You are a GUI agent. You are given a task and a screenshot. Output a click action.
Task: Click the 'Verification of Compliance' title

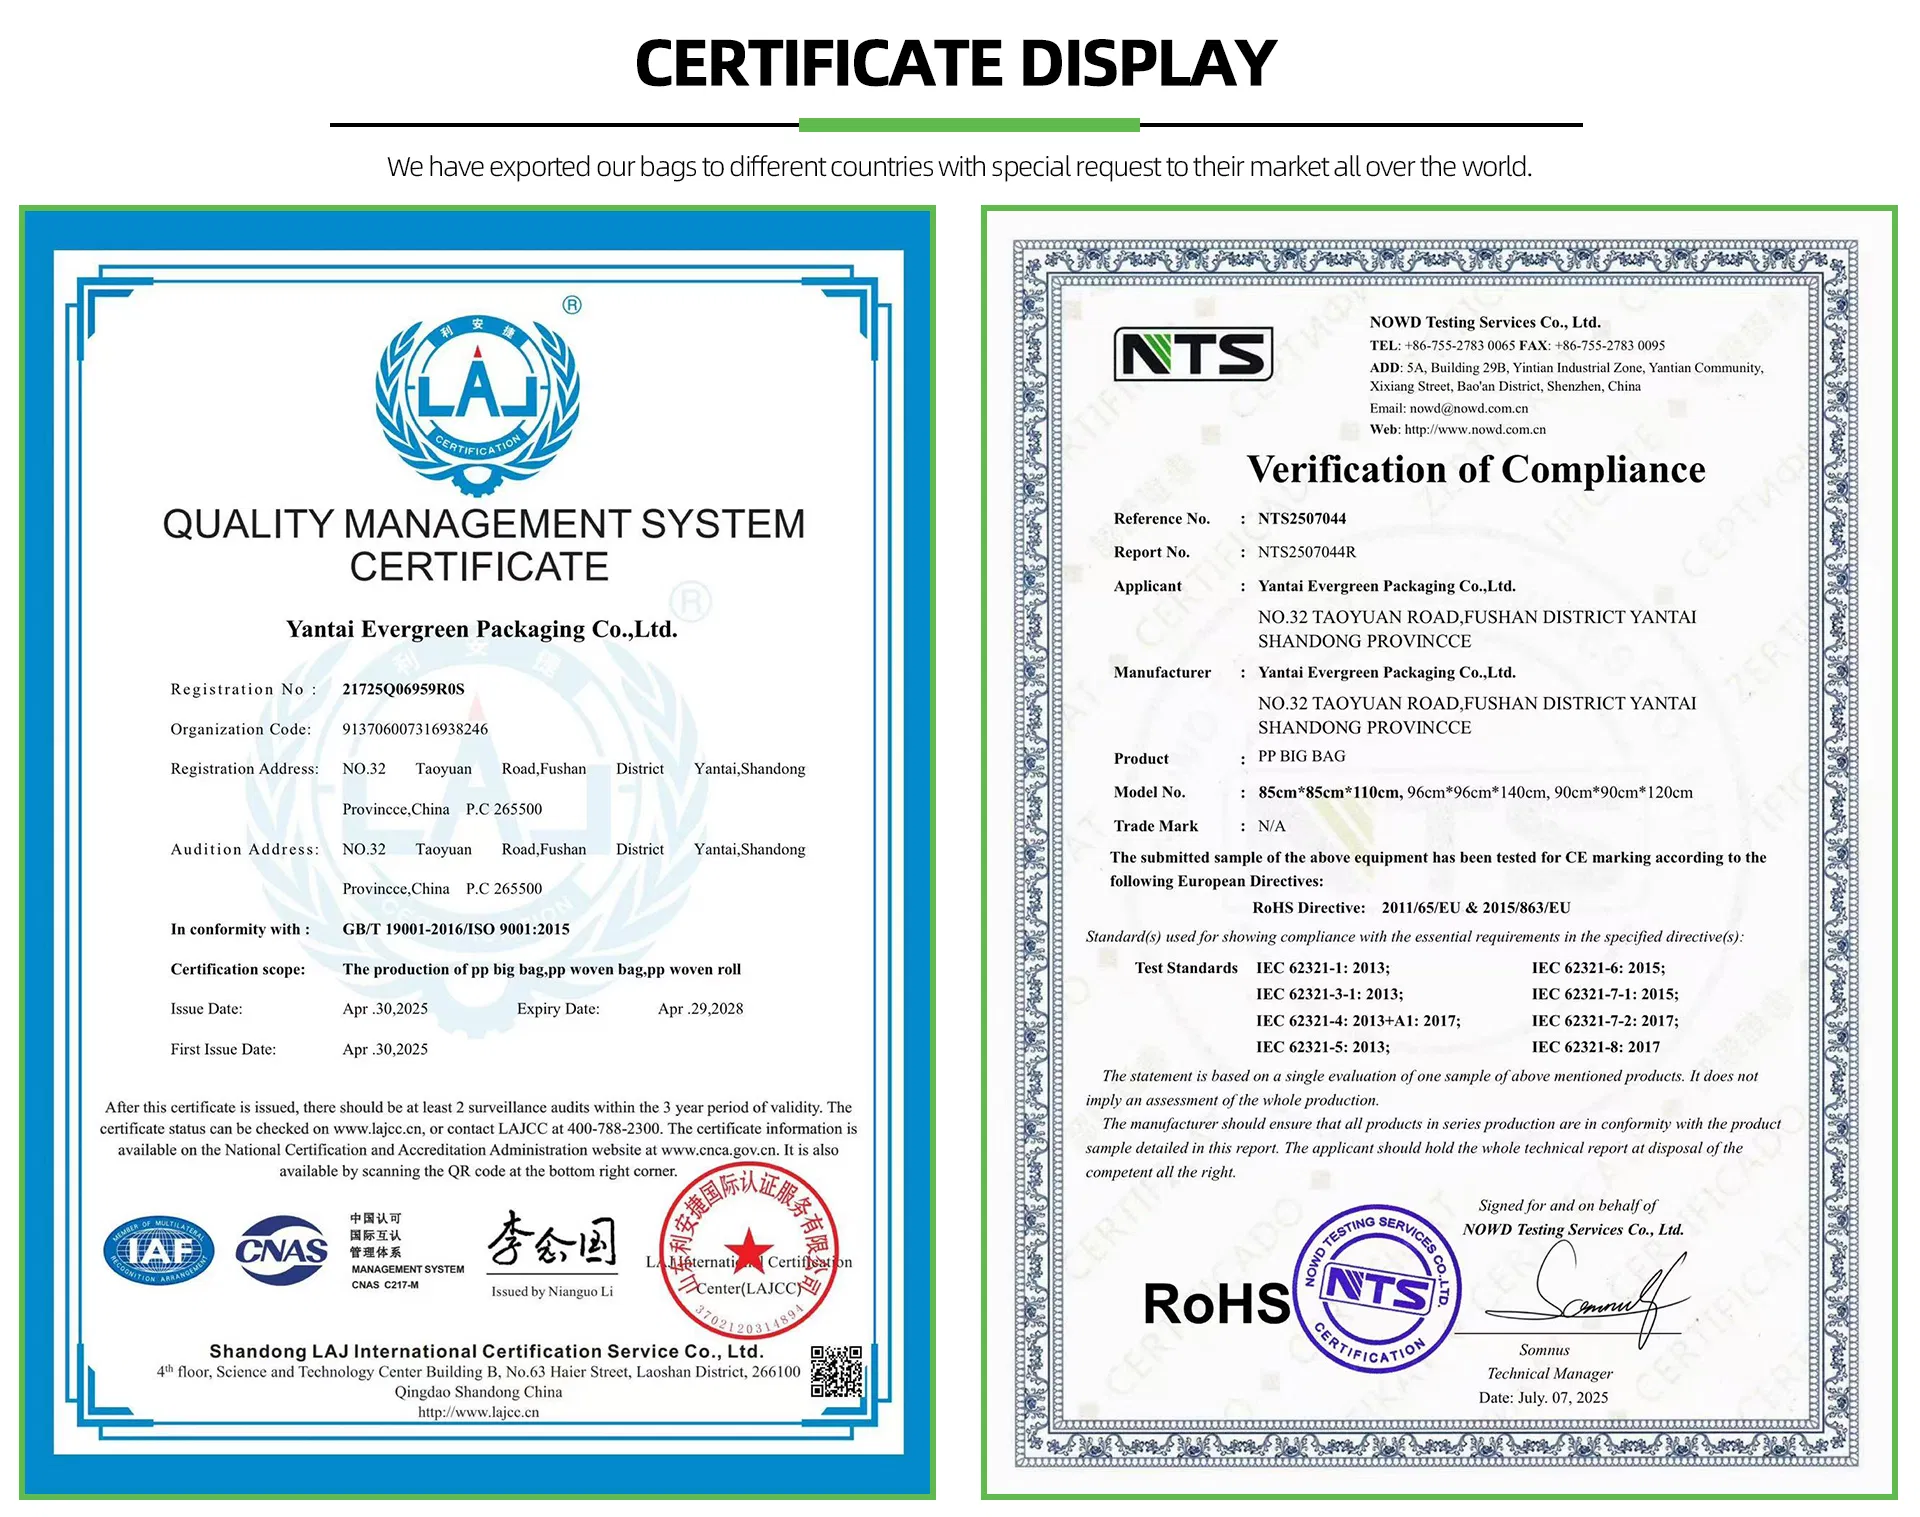click(x=1476, y=469)
